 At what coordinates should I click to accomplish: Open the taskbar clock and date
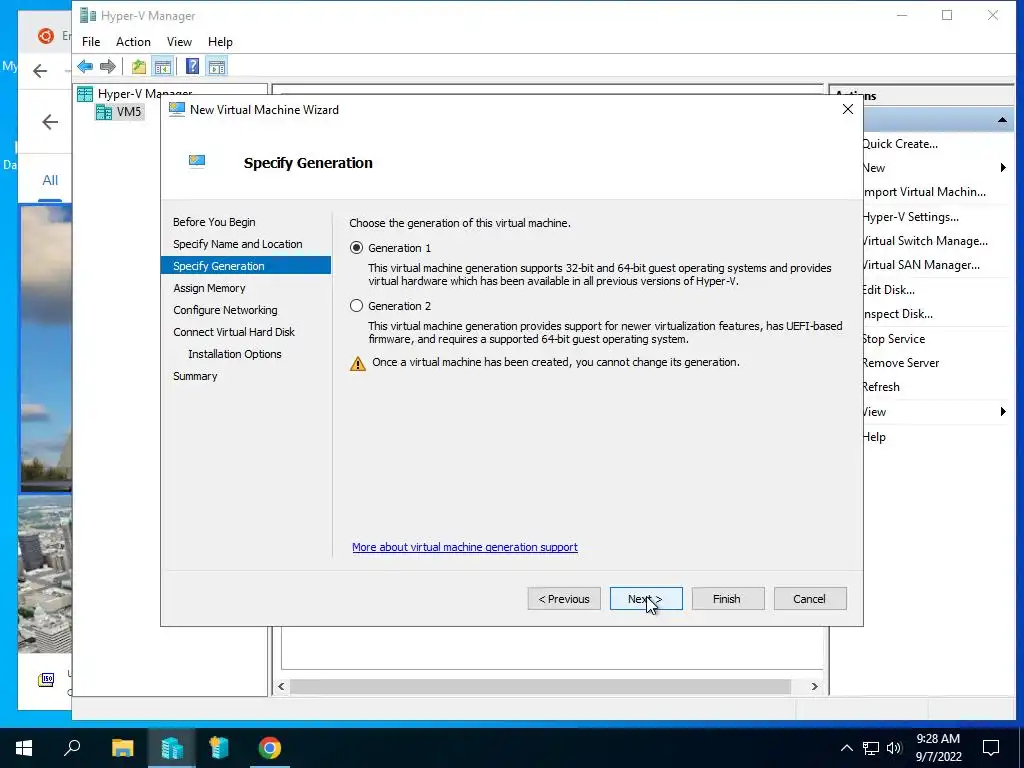[x=938, y=748]
